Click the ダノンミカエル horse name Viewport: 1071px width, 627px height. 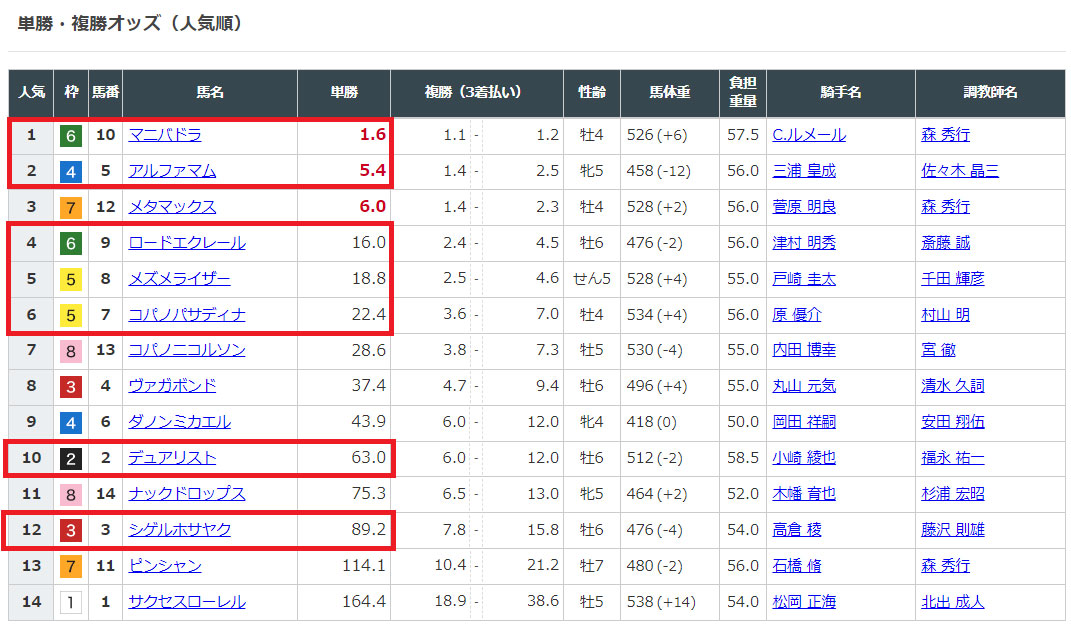(x=179, y=422)
